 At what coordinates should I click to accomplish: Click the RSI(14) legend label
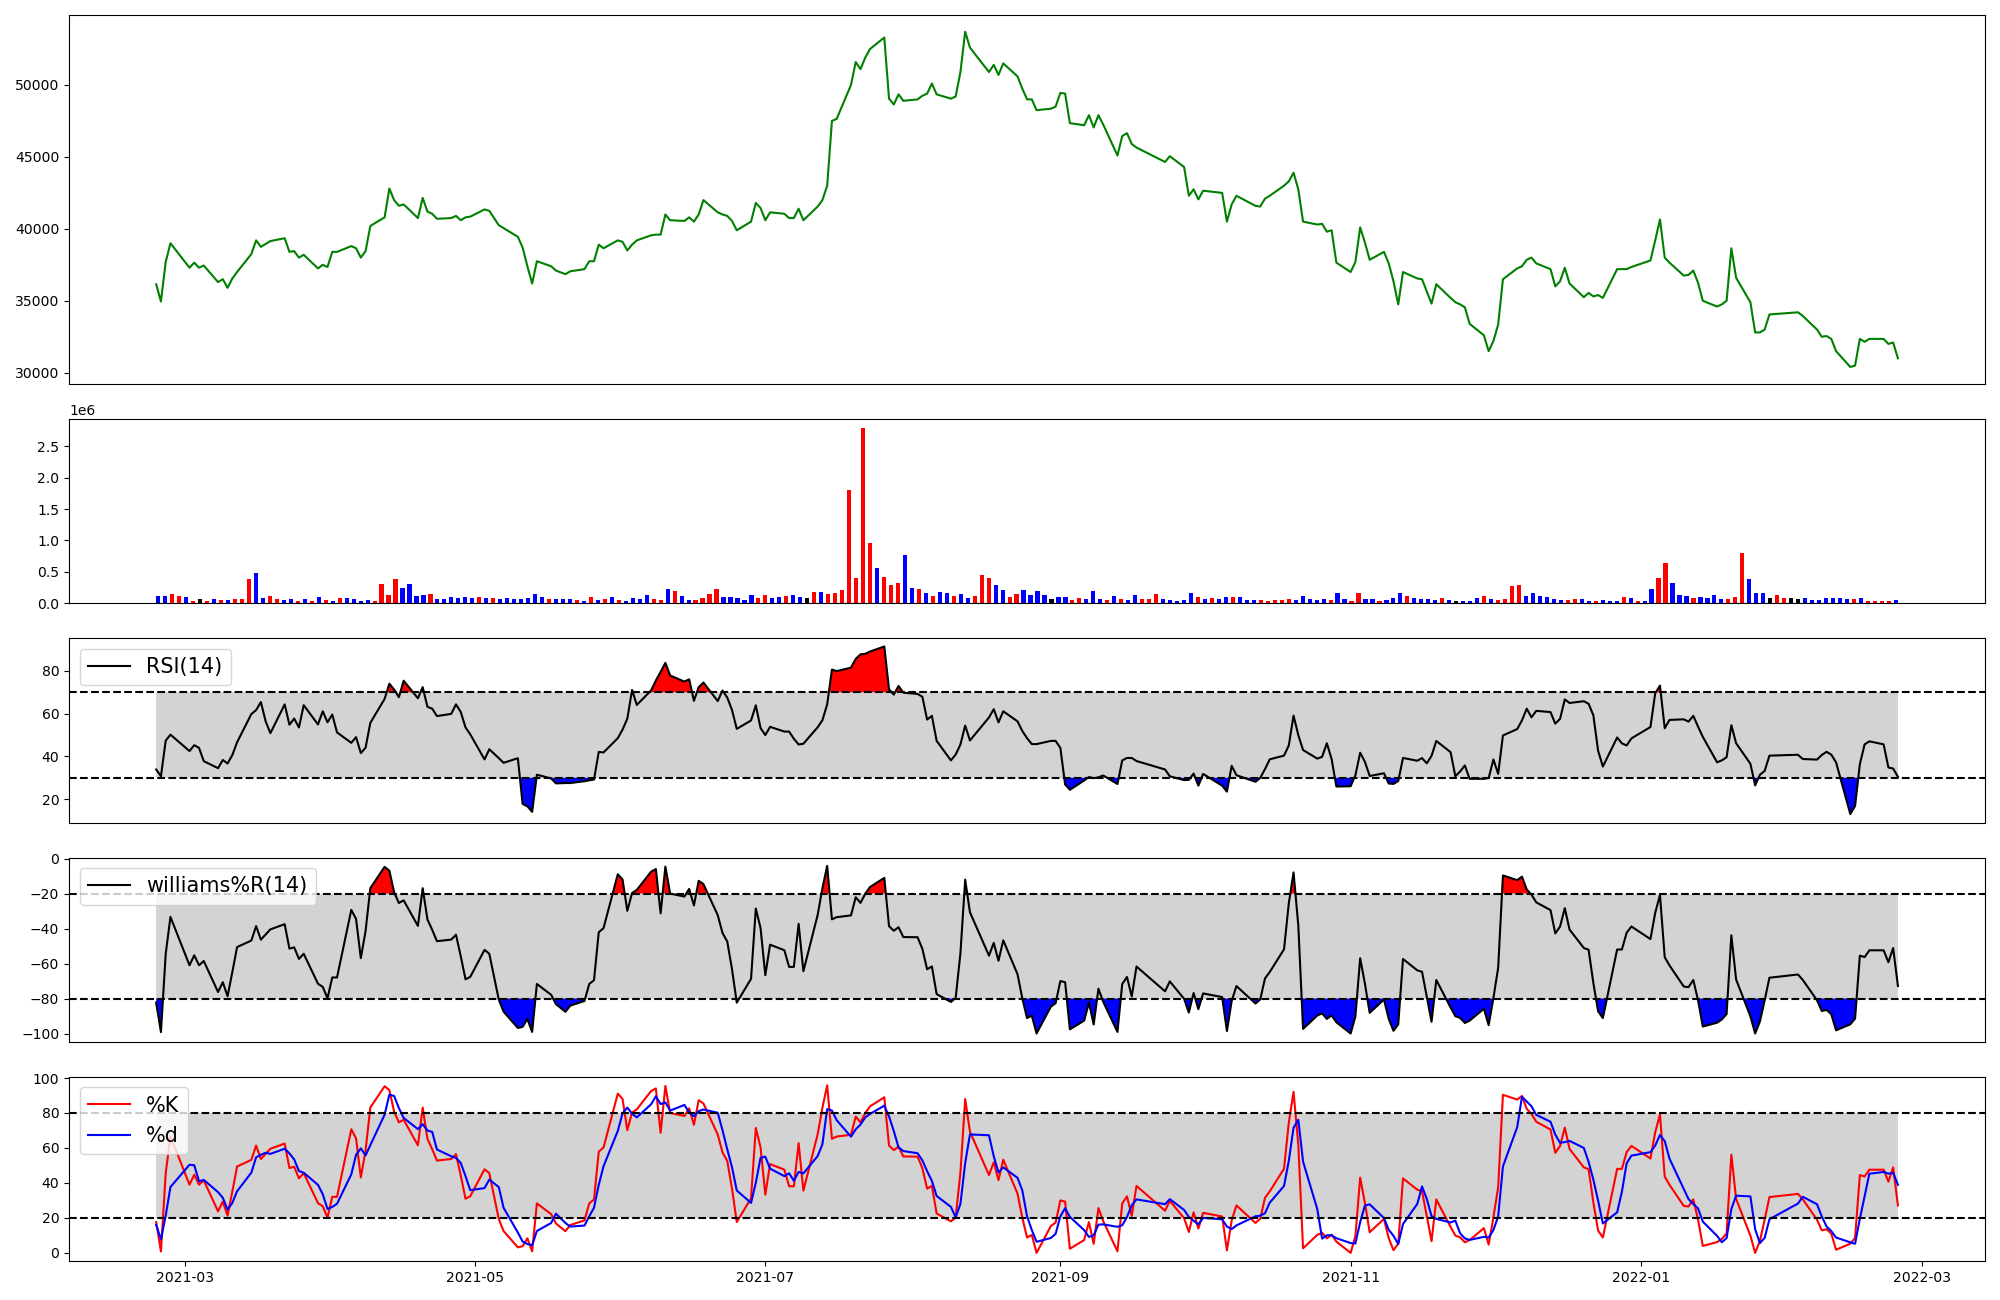[183, 666]
